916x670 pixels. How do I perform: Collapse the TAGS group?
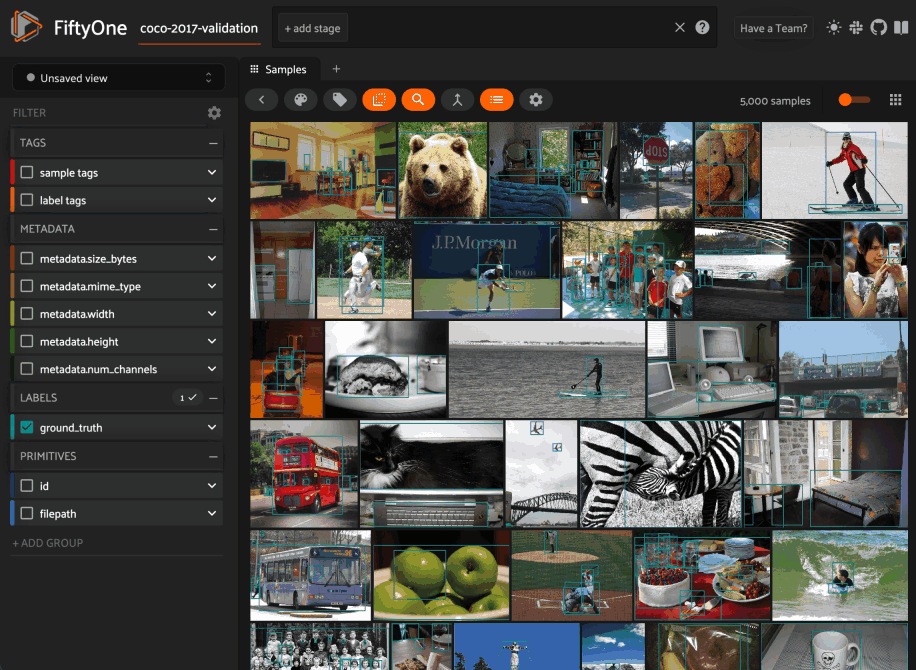pos(213,143)
